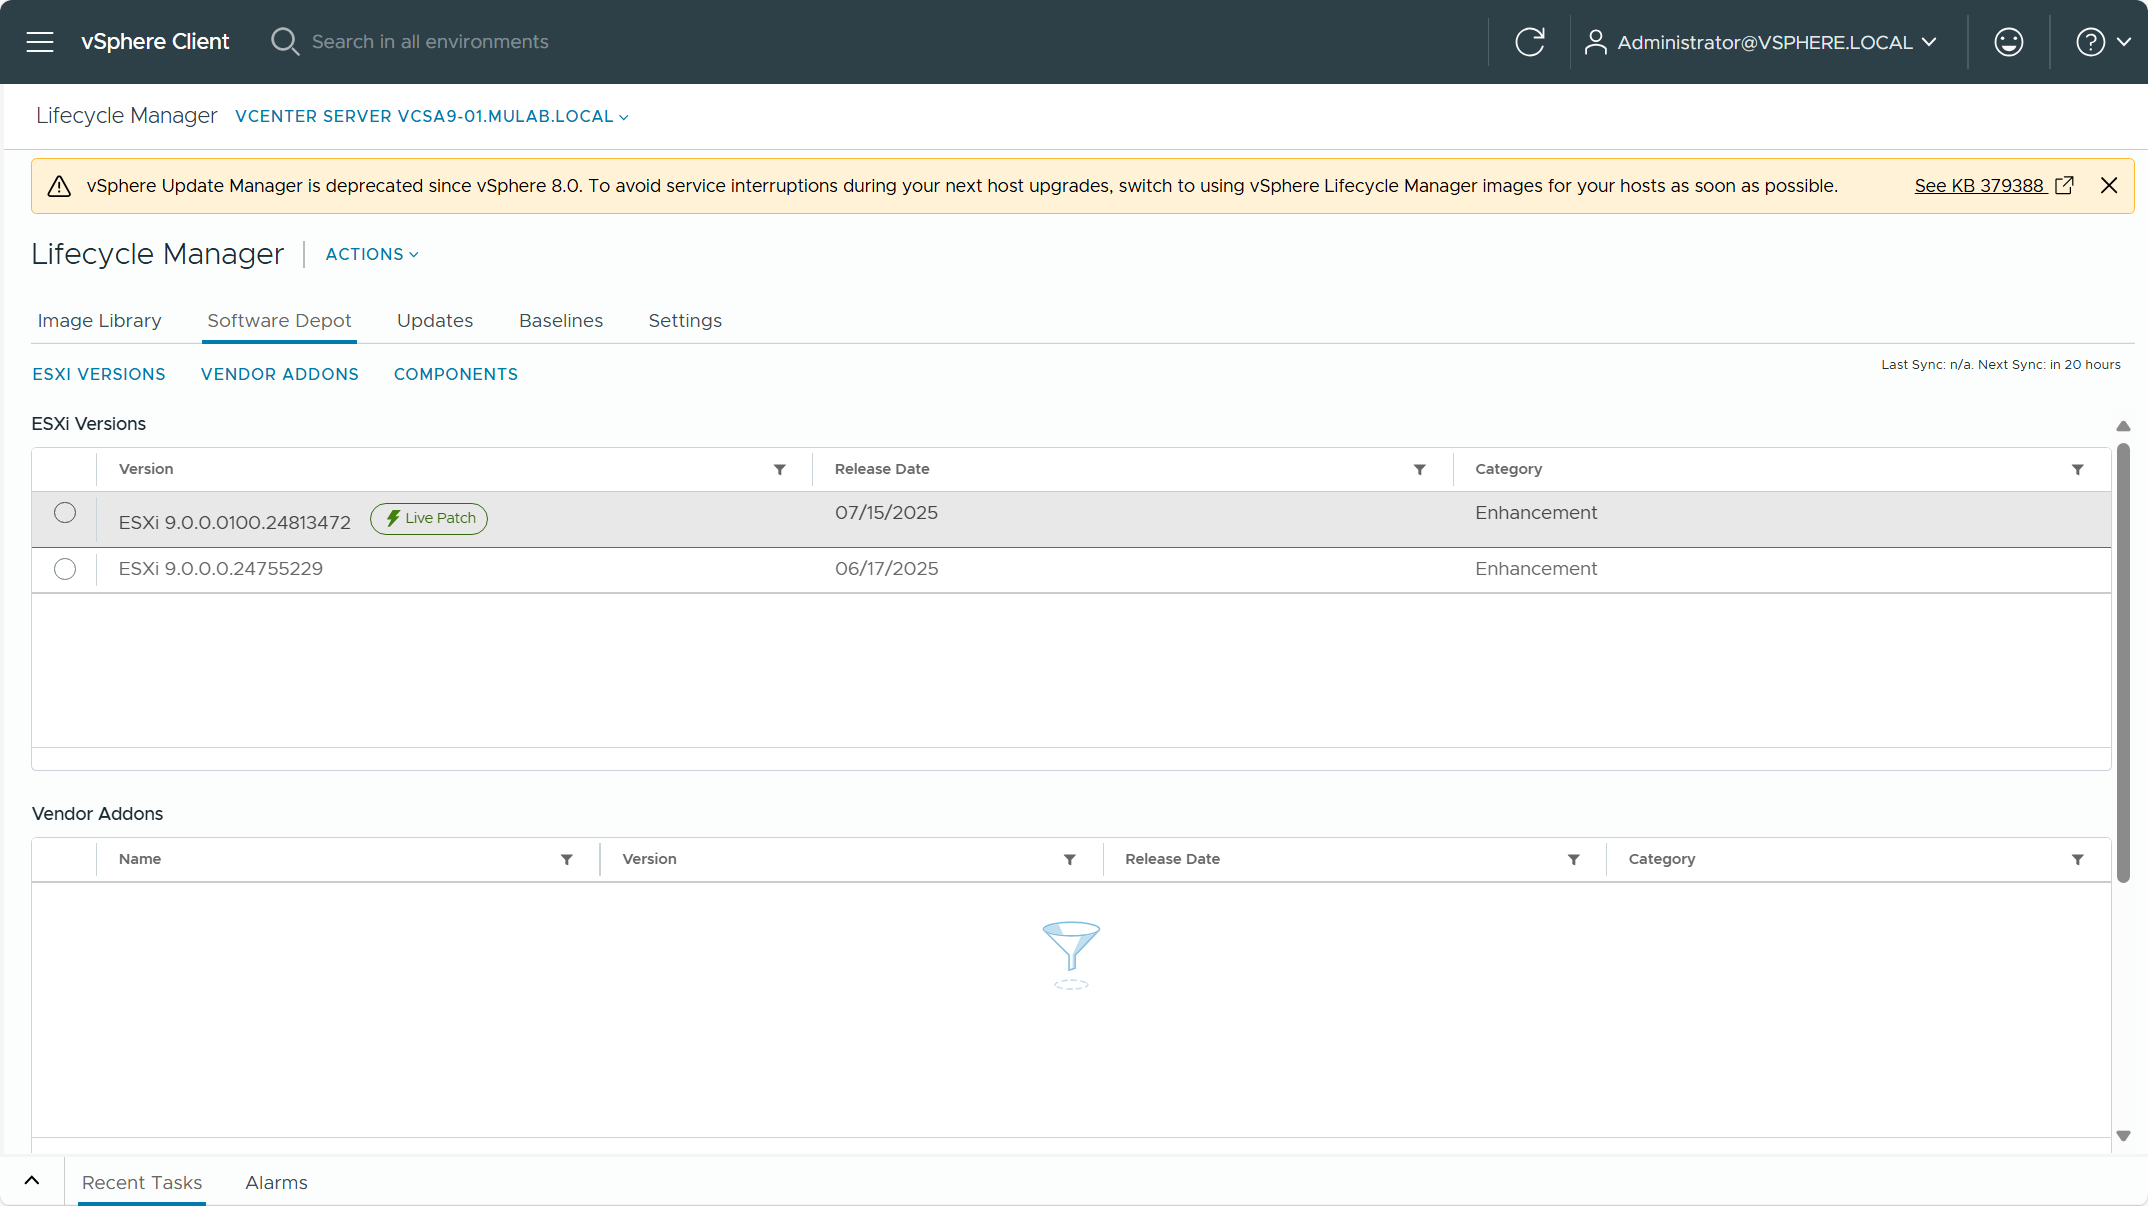Dismiss the deprecation warning banner
This screenshot has height=1206, width=2148.
pyautogui.click(x=2109, y=186)
